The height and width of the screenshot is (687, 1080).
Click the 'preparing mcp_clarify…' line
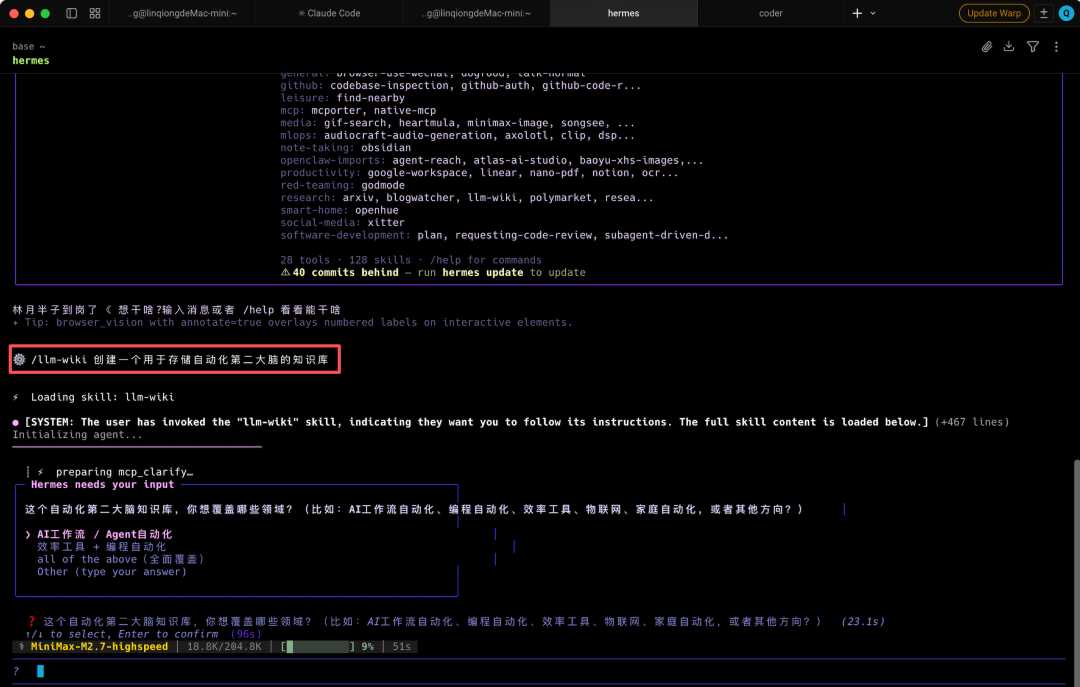point(124,471)
